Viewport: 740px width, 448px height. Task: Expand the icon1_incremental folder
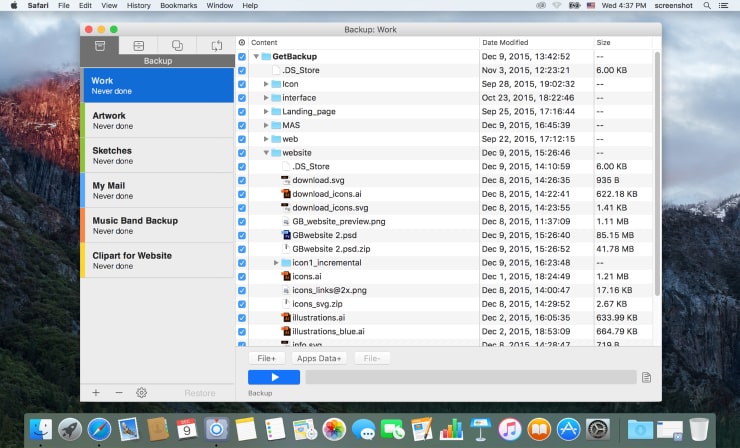tap(276, 262)
